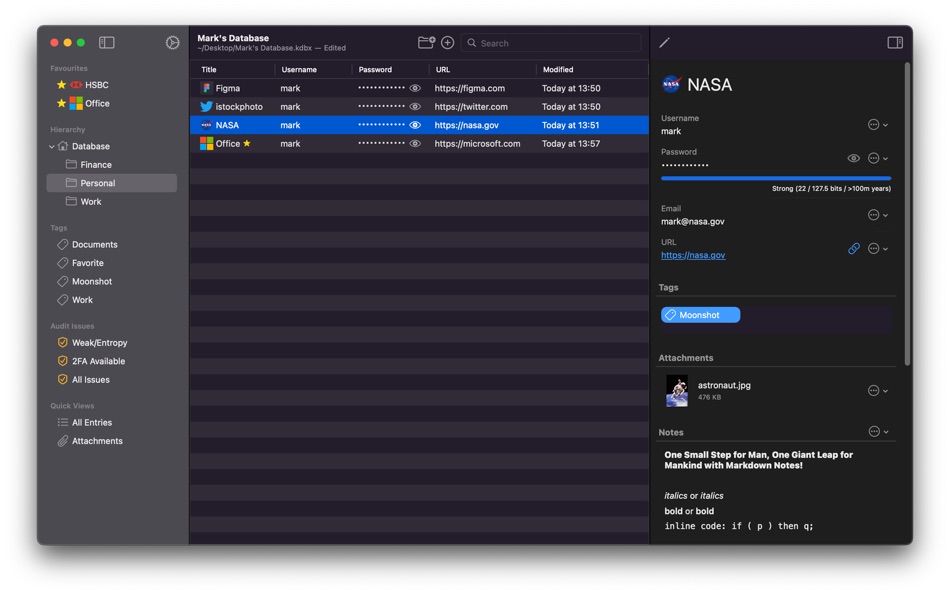
Task: Open the astronaut.jpg attachment thumbnail
Action: (677, 390)
